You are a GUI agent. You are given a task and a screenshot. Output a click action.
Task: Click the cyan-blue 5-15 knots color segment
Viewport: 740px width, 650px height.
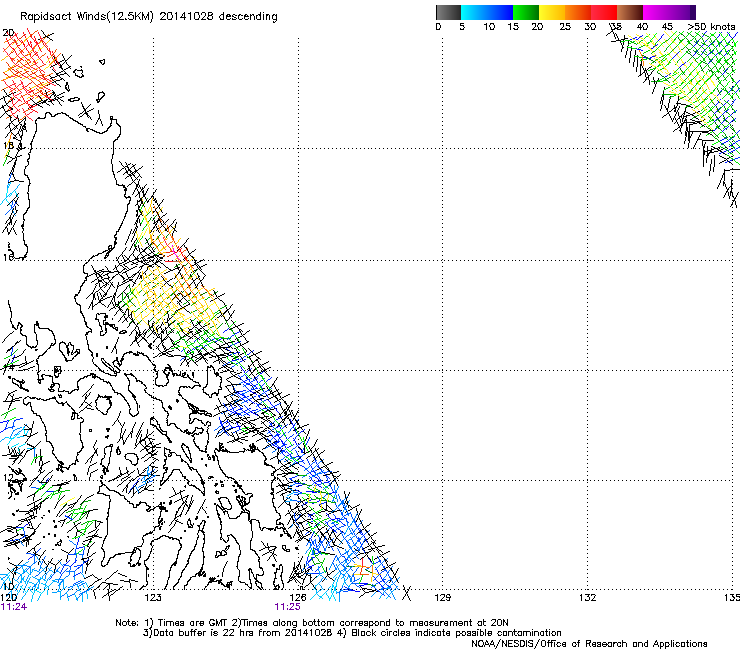pos(487,12)
